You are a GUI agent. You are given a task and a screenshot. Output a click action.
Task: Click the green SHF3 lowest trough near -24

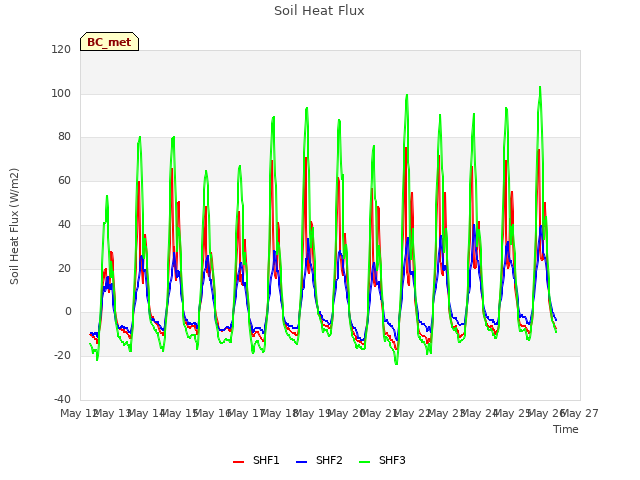click(x=396, y=363)
